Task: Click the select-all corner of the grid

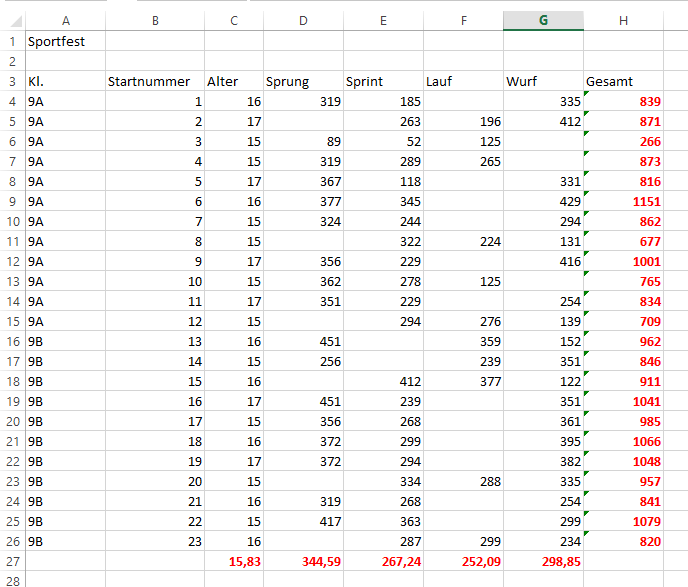Action: [x=12, y=20]
